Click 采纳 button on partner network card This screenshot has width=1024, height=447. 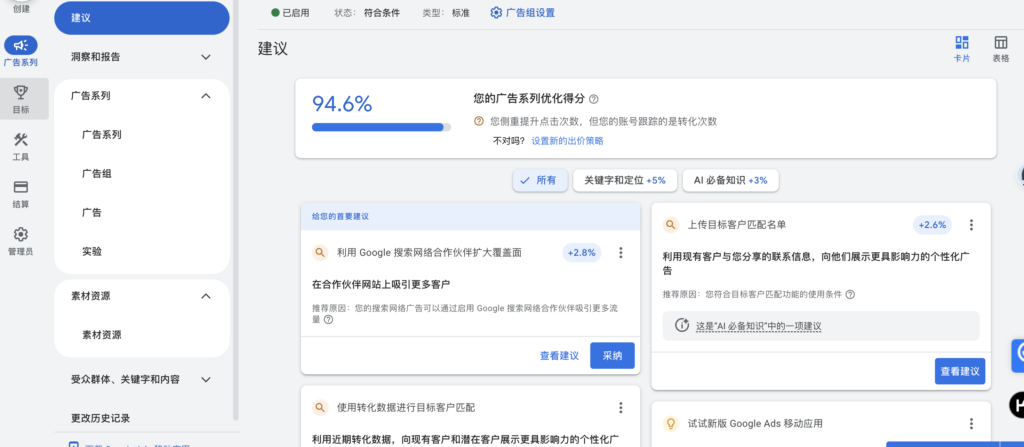coord(613,356)
